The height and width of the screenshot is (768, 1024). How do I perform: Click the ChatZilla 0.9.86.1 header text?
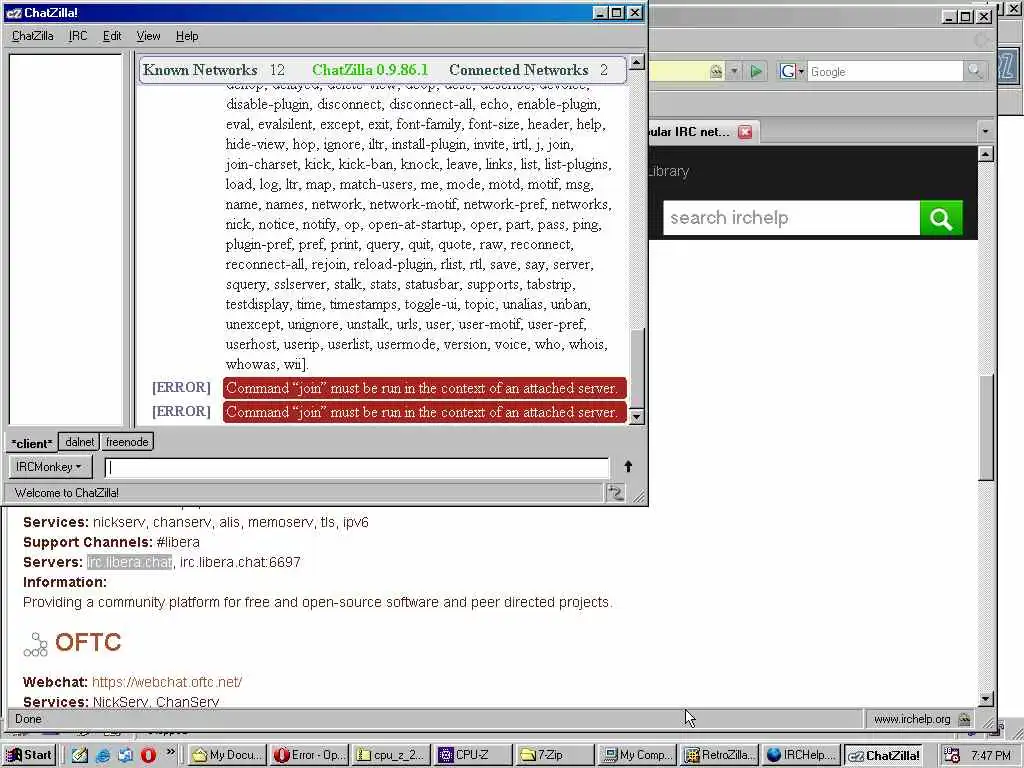[370, 70]
